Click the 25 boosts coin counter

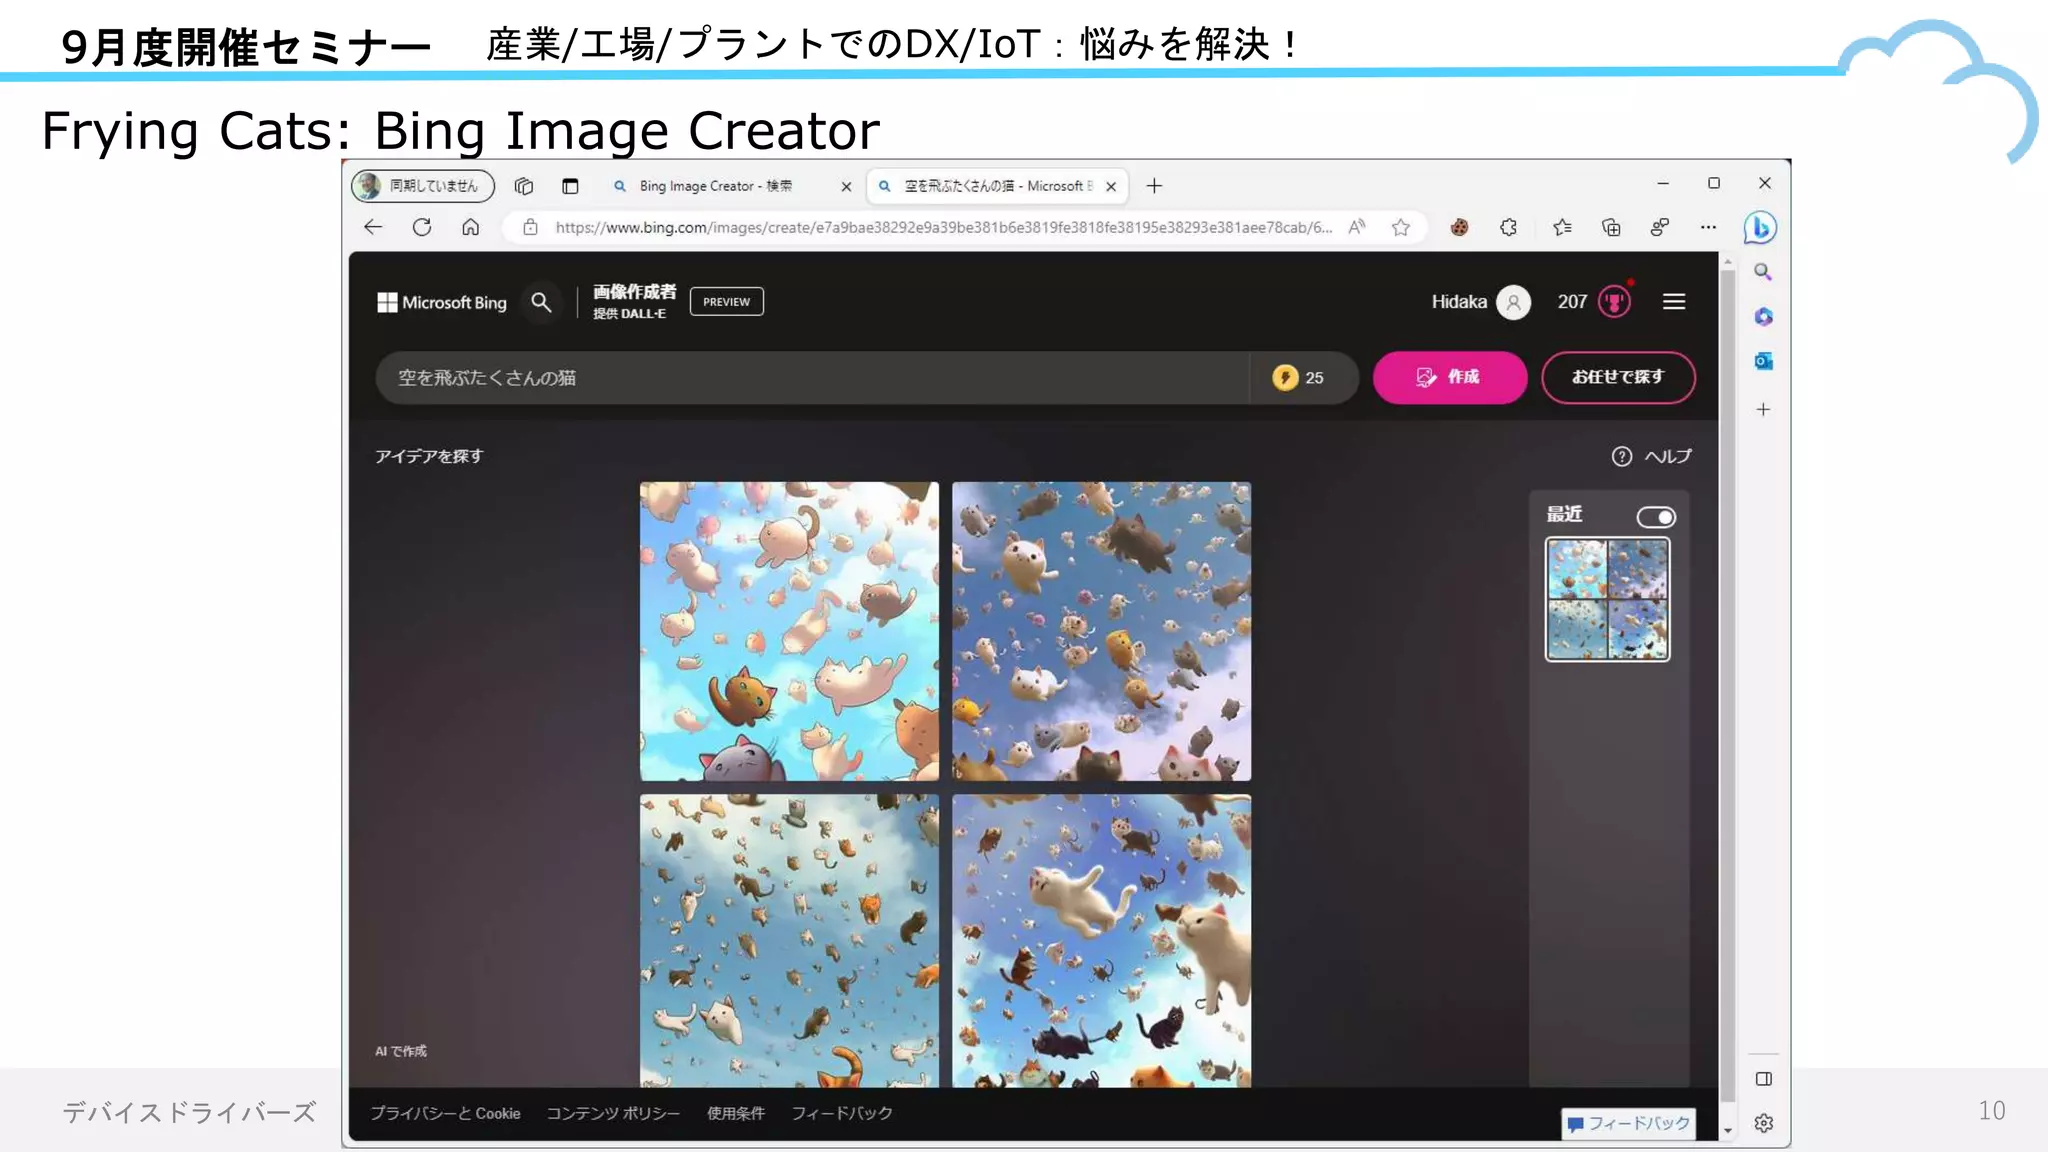[x=1298, y=377]
